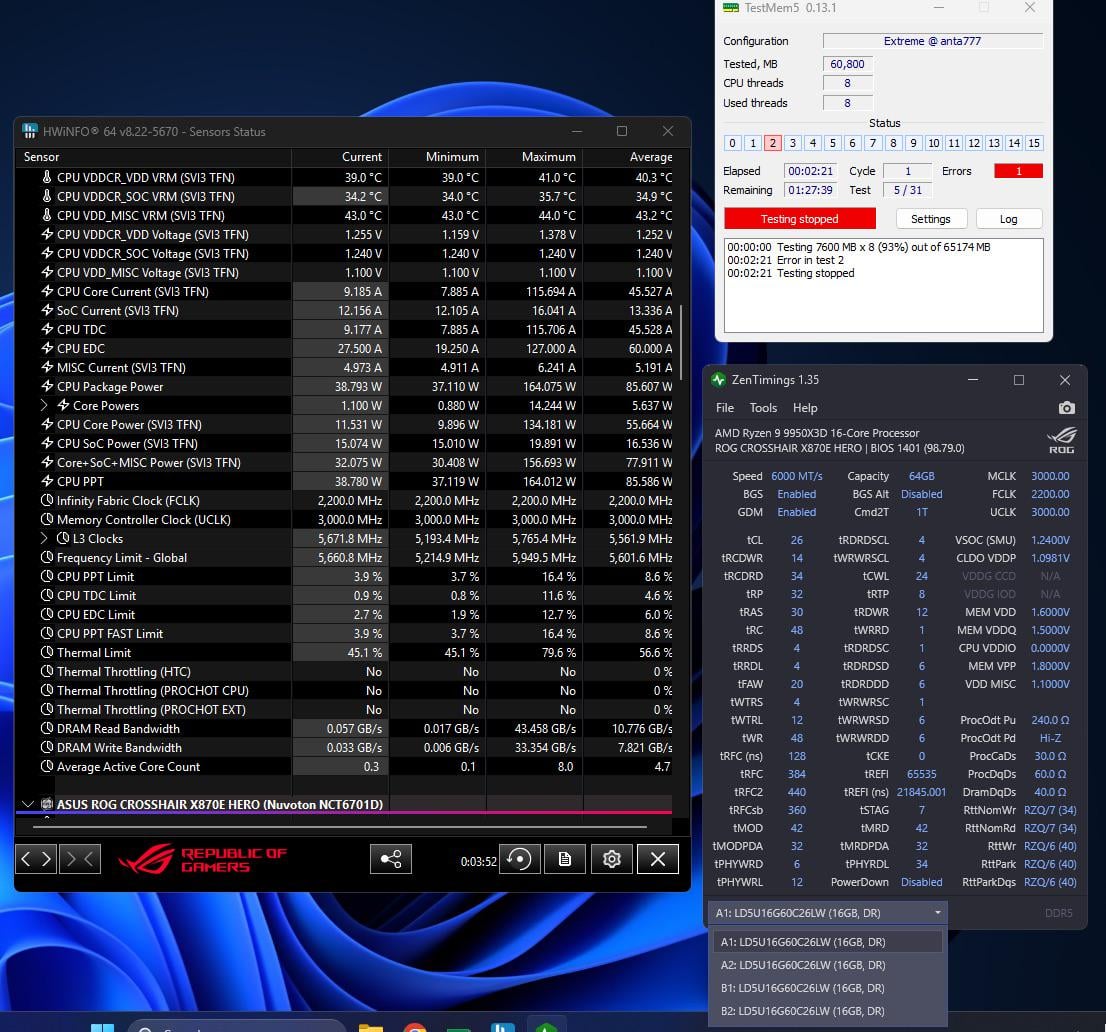
Task: Click the Sensor column header in HWiNFO
Action: (x=152, y=157)
